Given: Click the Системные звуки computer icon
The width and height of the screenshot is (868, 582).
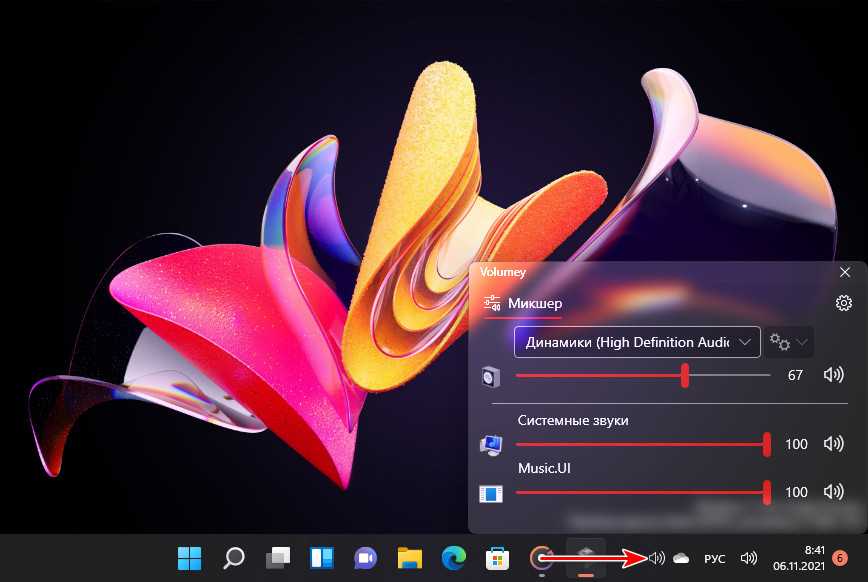Looking at the screenshot, I should coord(490,445).
